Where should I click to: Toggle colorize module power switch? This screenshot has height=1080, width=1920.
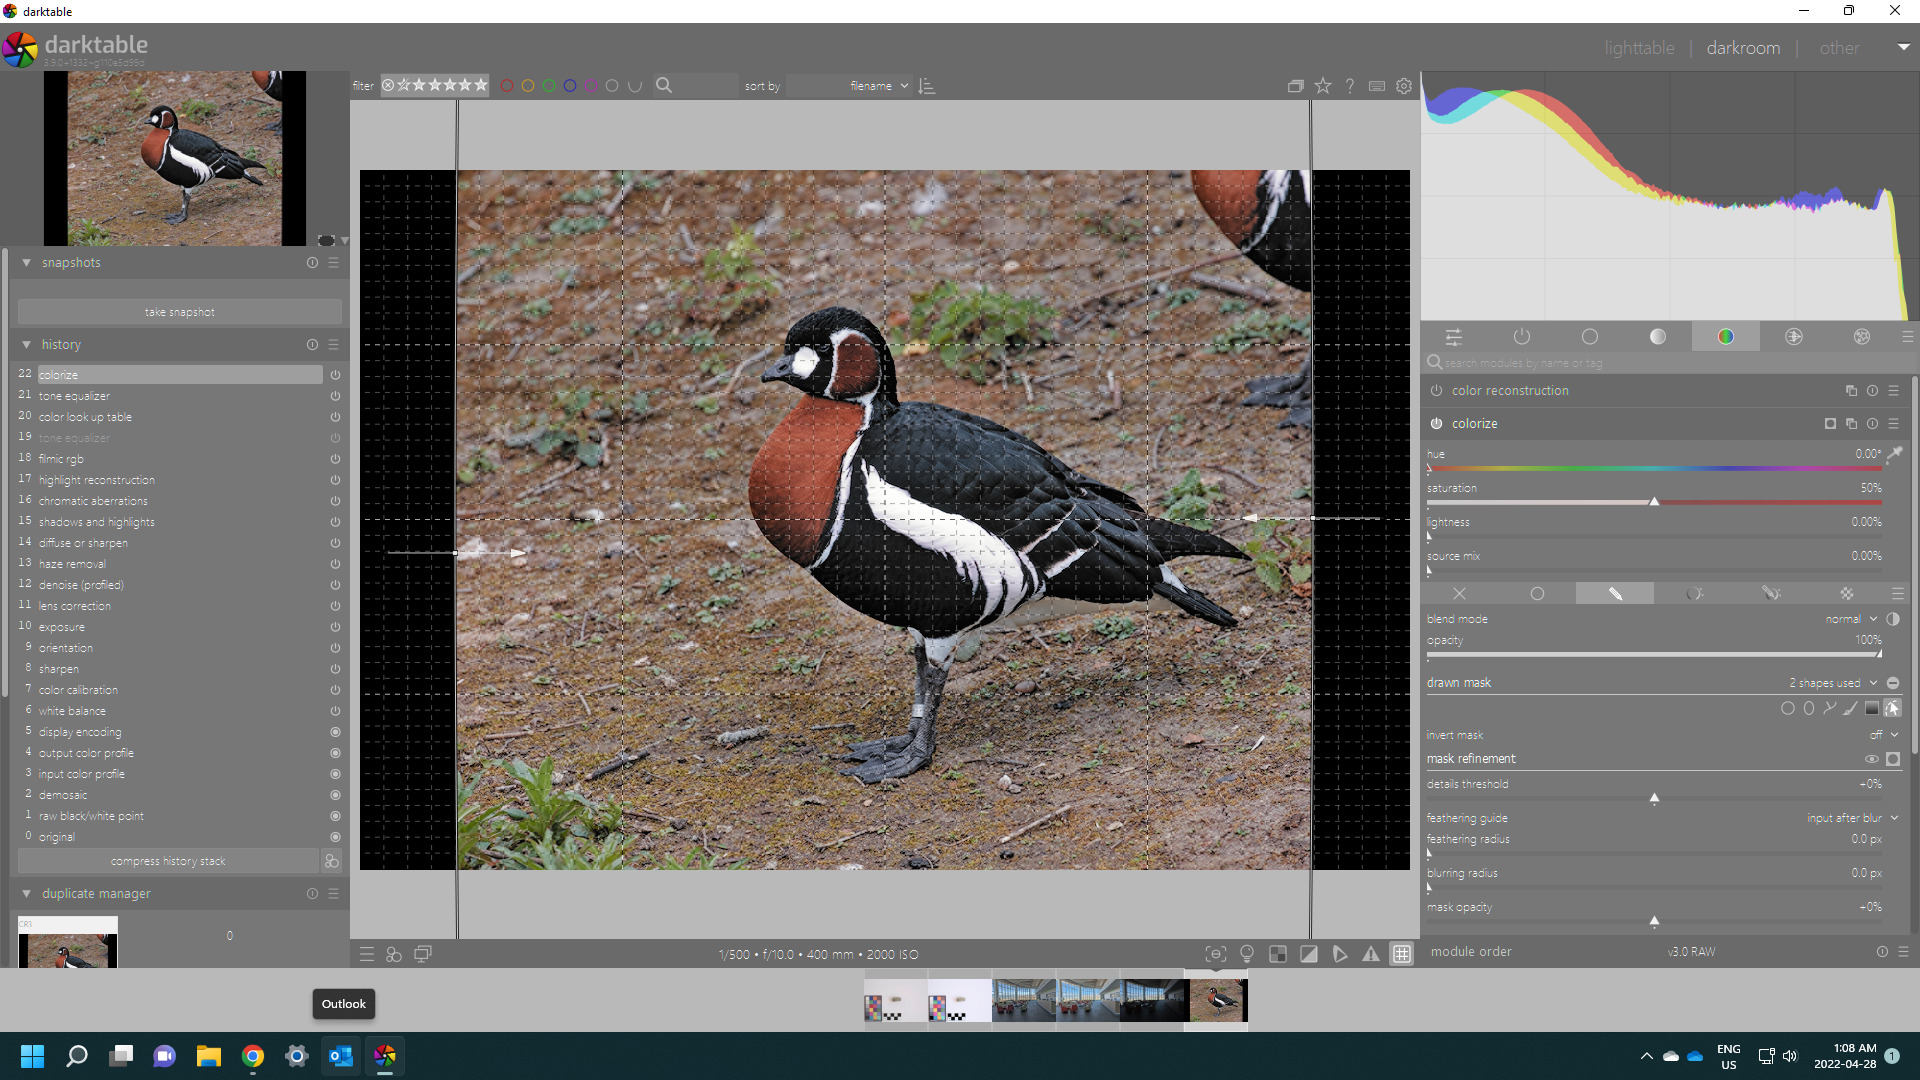pyautogui.click(x=1436, y=424)
